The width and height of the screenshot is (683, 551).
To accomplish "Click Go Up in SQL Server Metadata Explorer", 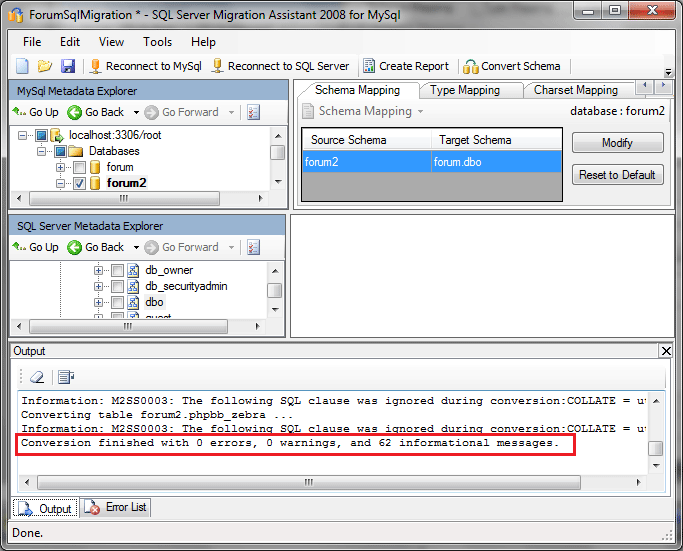I will pyautogui.click(x=35, y=247).
